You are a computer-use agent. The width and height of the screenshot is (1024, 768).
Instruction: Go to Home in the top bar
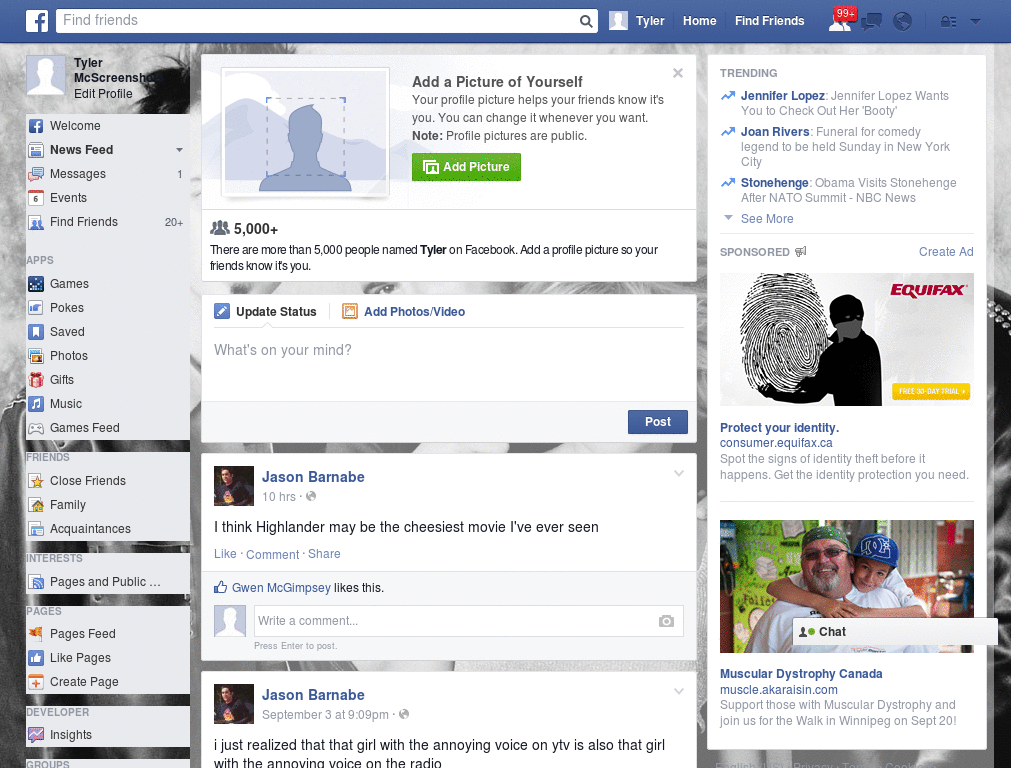coord(699,21)
